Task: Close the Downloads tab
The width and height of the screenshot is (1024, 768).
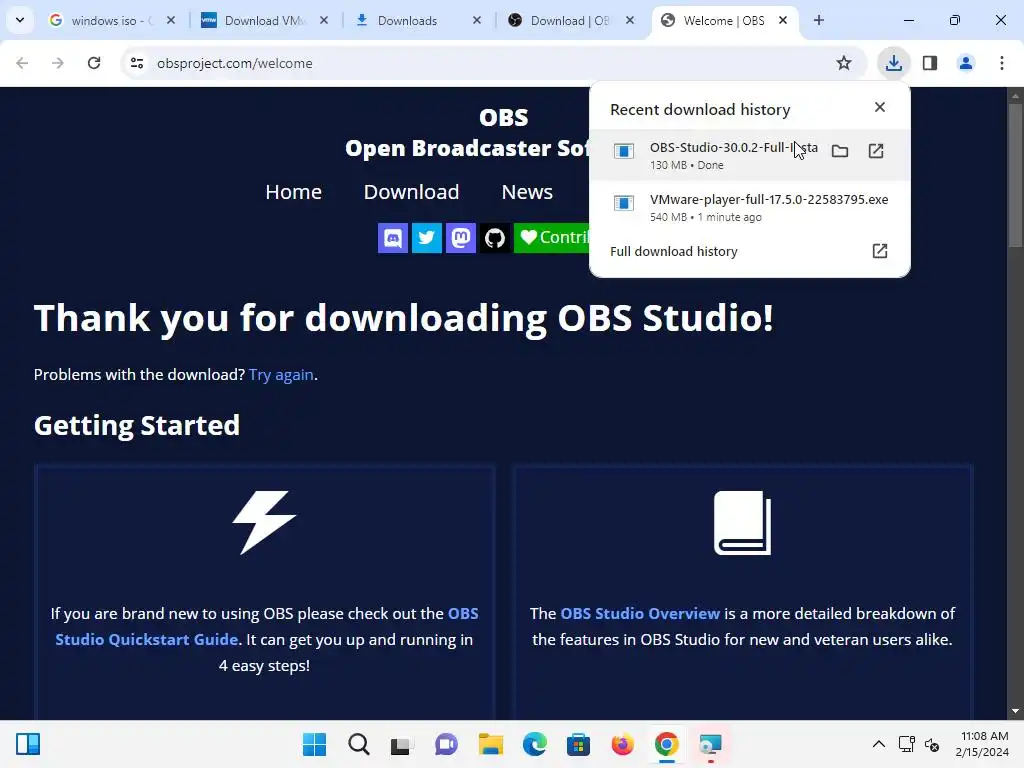Action: point(477,20)
